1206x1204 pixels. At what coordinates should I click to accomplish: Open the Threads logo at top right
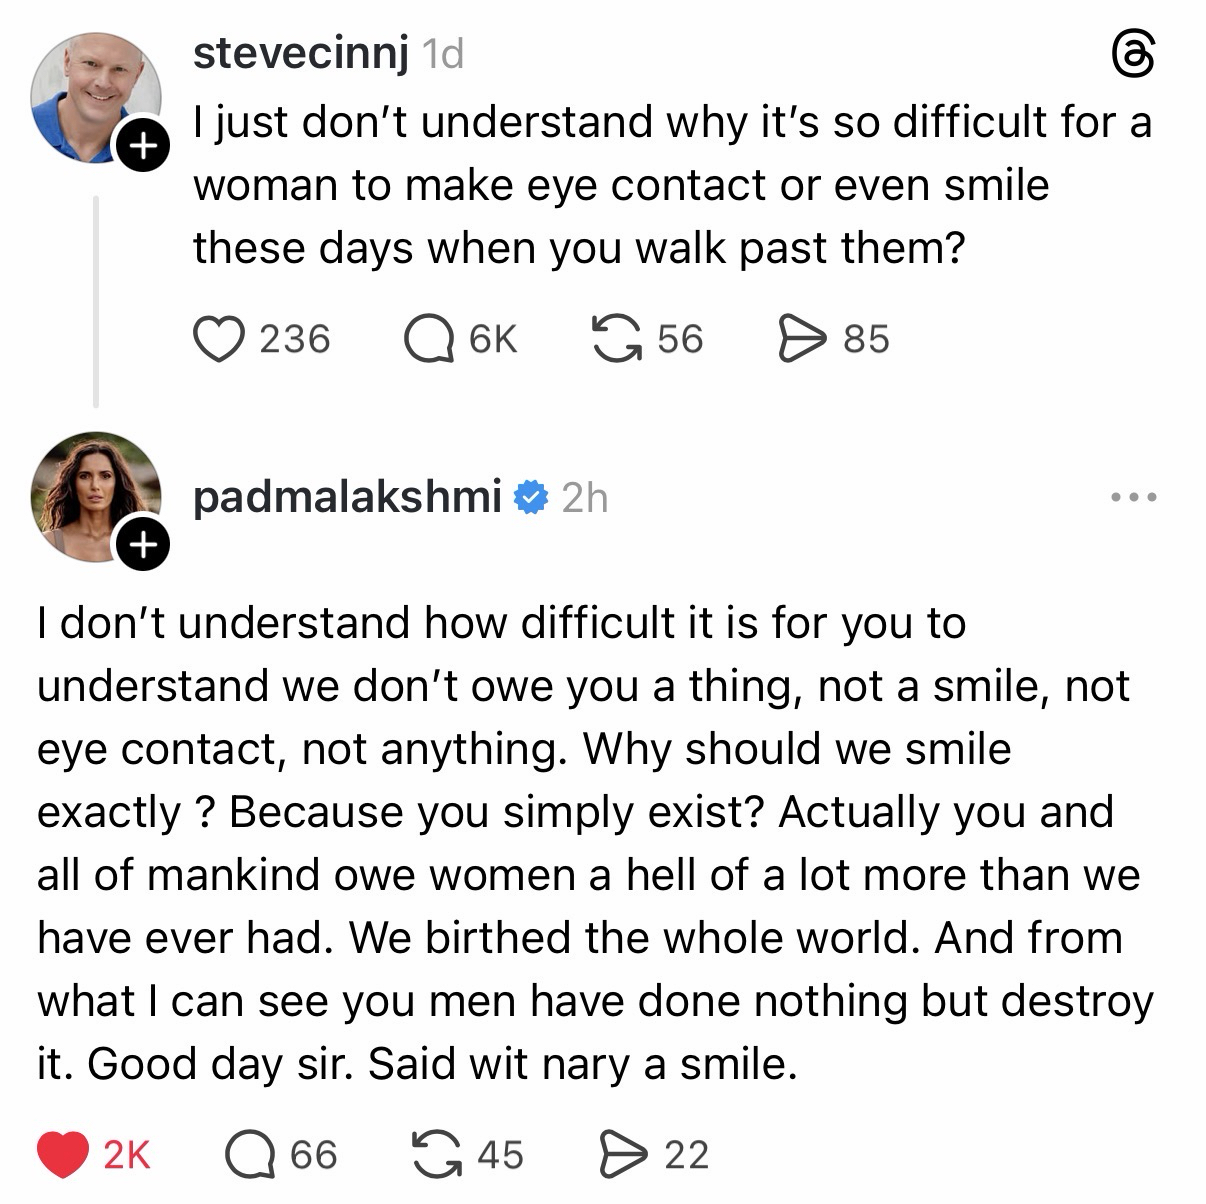point(1132,56)
